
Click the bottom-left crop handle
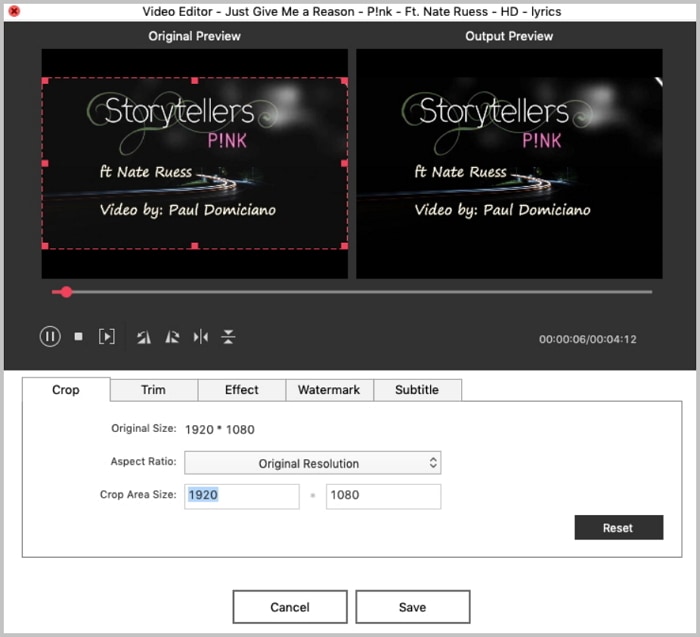pyautogui.click(x=45, y=246)
